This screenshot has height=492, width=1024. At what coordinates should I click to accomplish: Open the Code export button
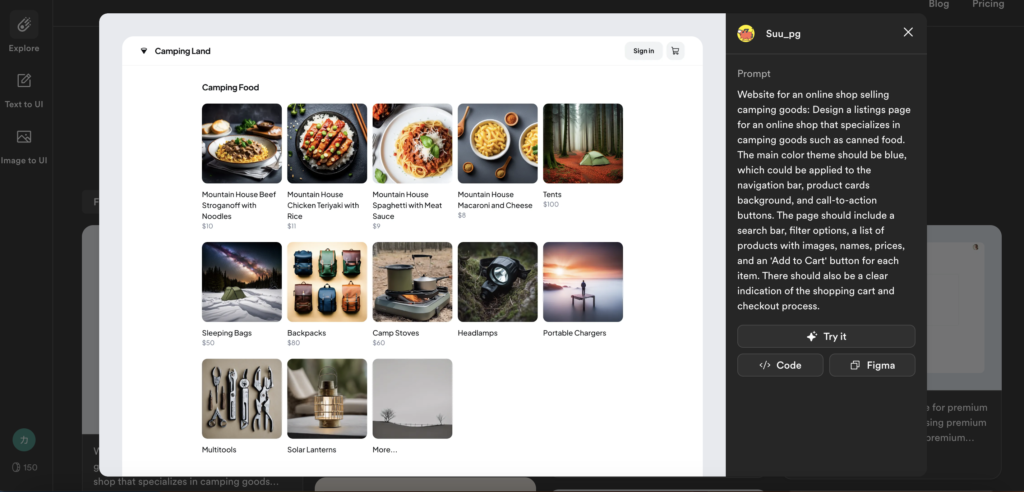tap(780, 365)
